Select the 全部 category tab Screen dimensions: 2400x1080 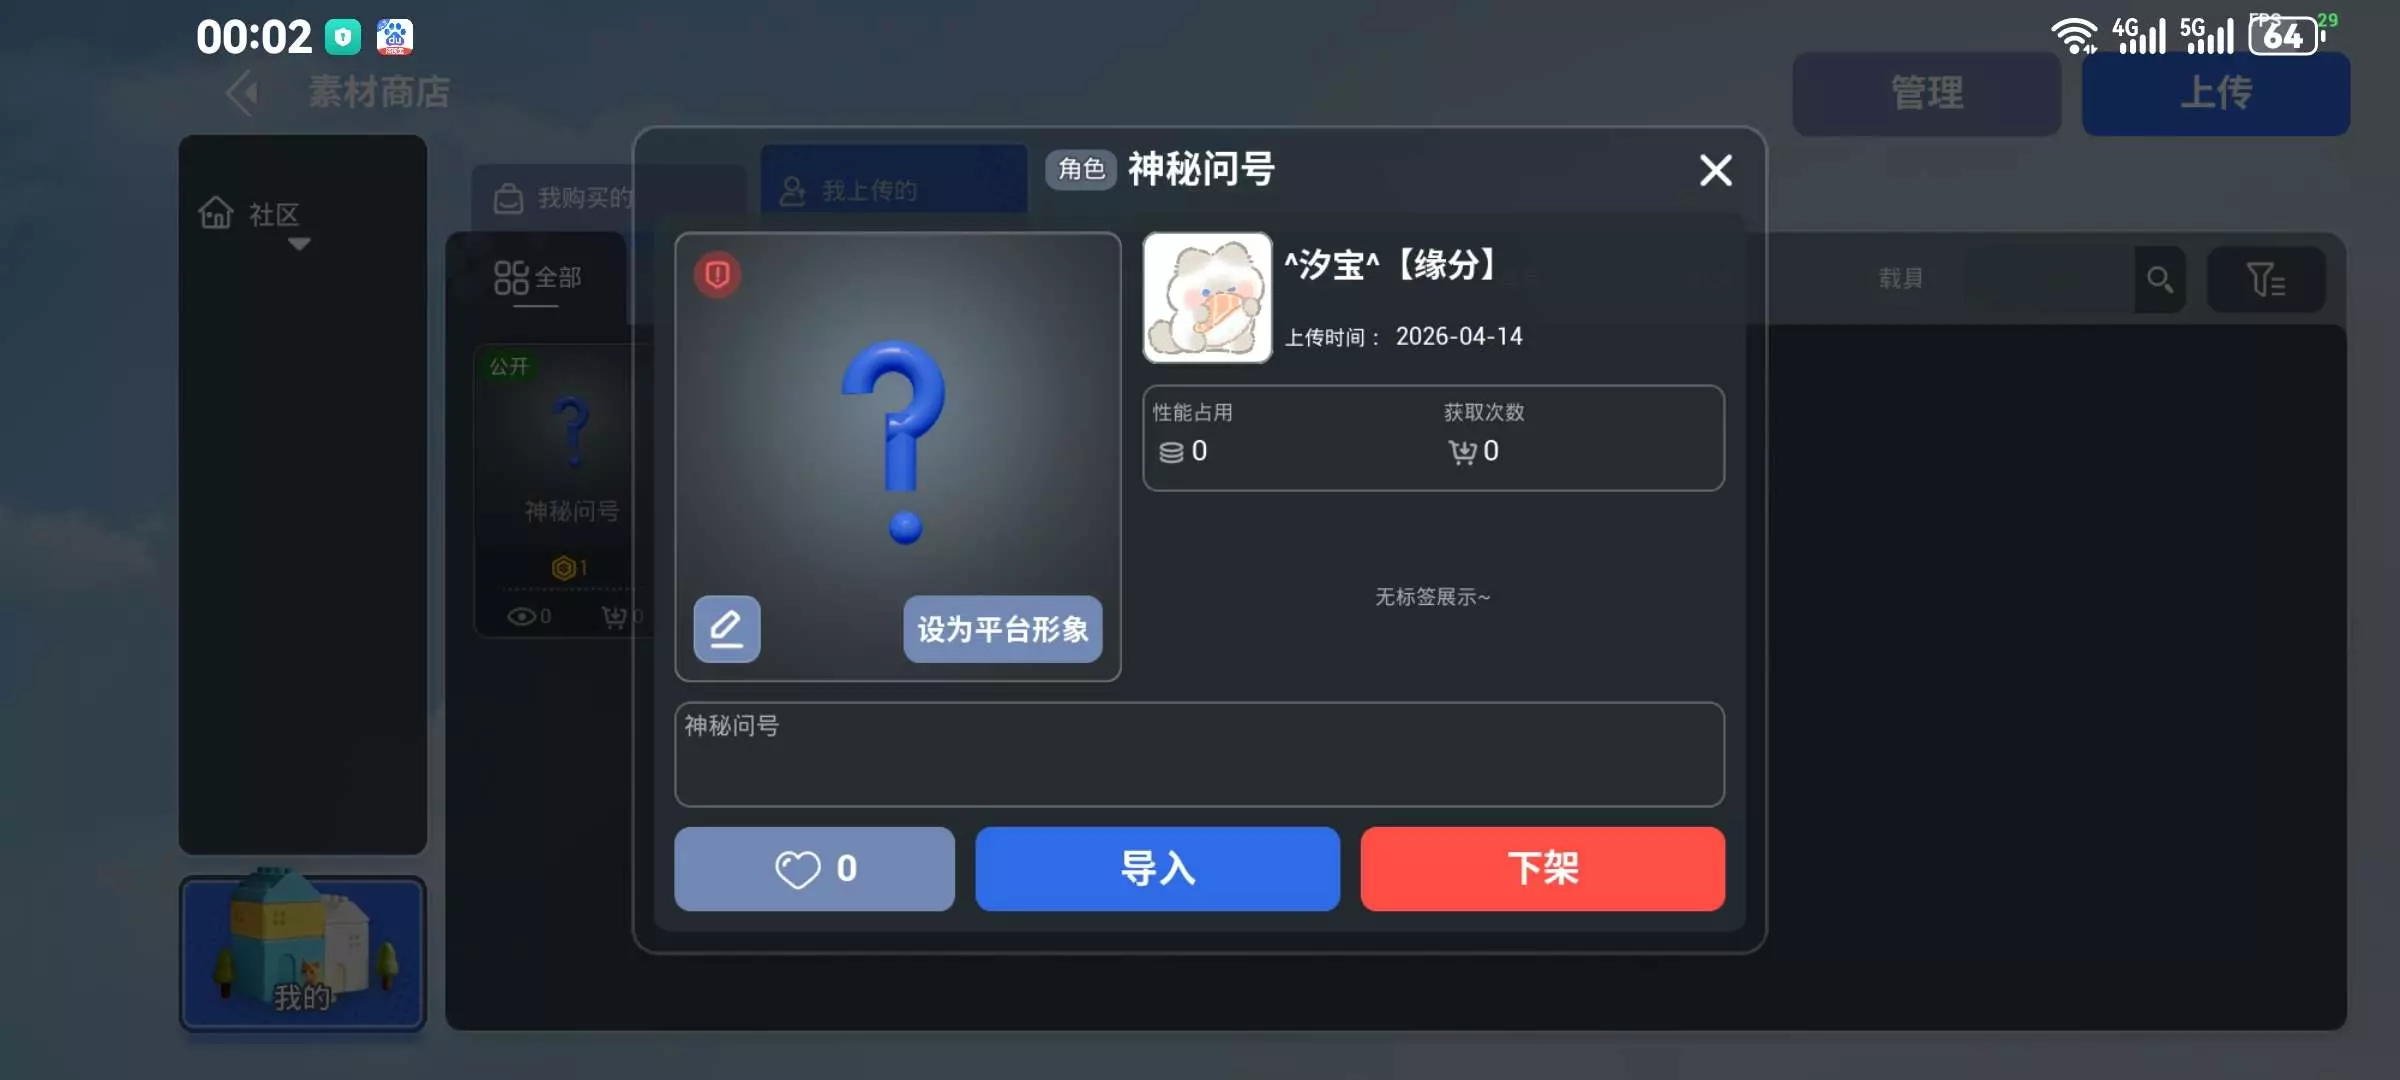tap(537, 278)
